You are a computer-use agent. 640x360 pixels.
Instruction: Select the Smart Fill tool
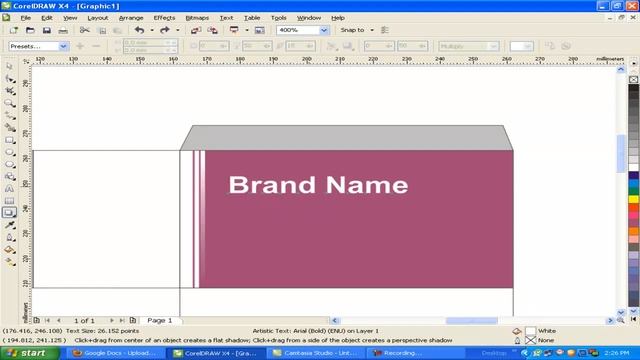pyautogui.click(x=10, y=128)
